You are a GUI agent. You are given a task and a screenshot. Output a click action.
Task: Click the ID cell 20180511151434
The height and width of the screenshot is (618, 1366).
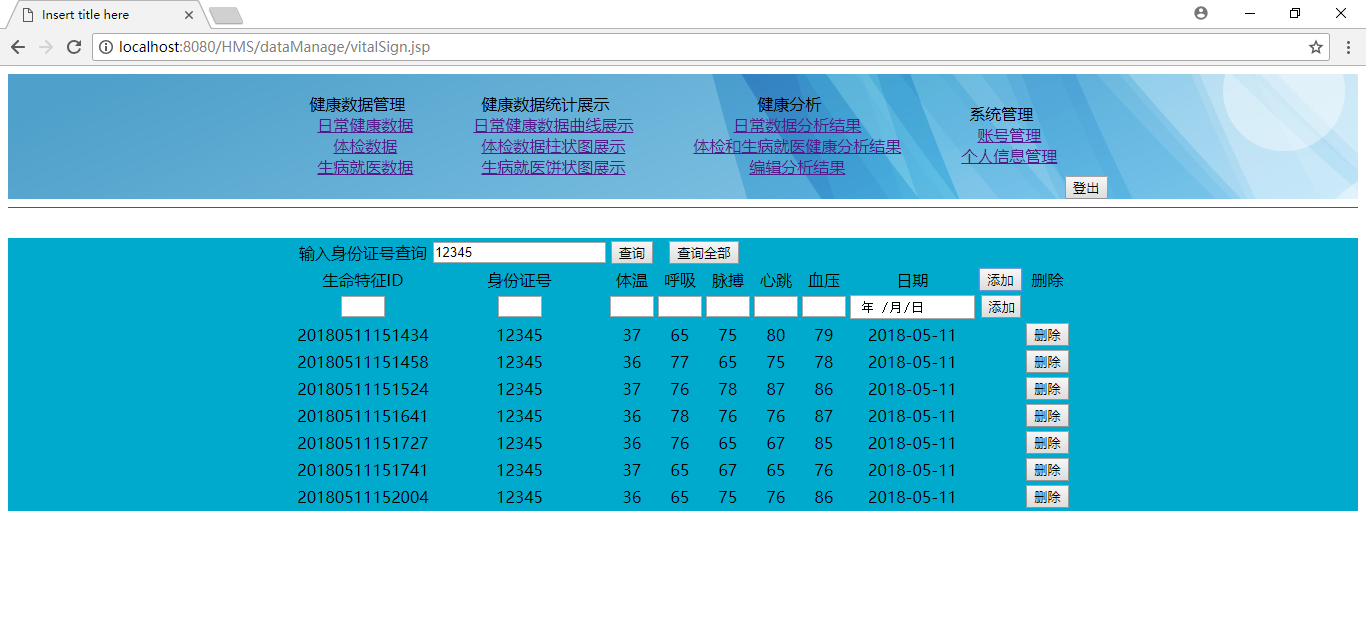pyautogui.click(x=363, y=335)
